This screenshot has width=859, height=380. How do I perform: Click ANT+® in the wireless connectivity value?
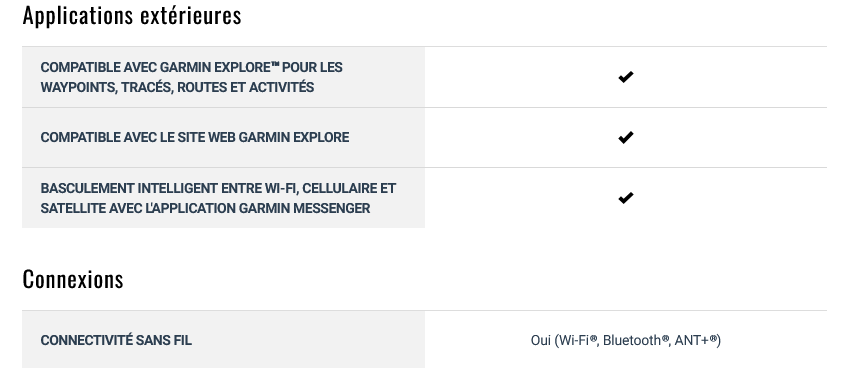[x=696, y=341]
